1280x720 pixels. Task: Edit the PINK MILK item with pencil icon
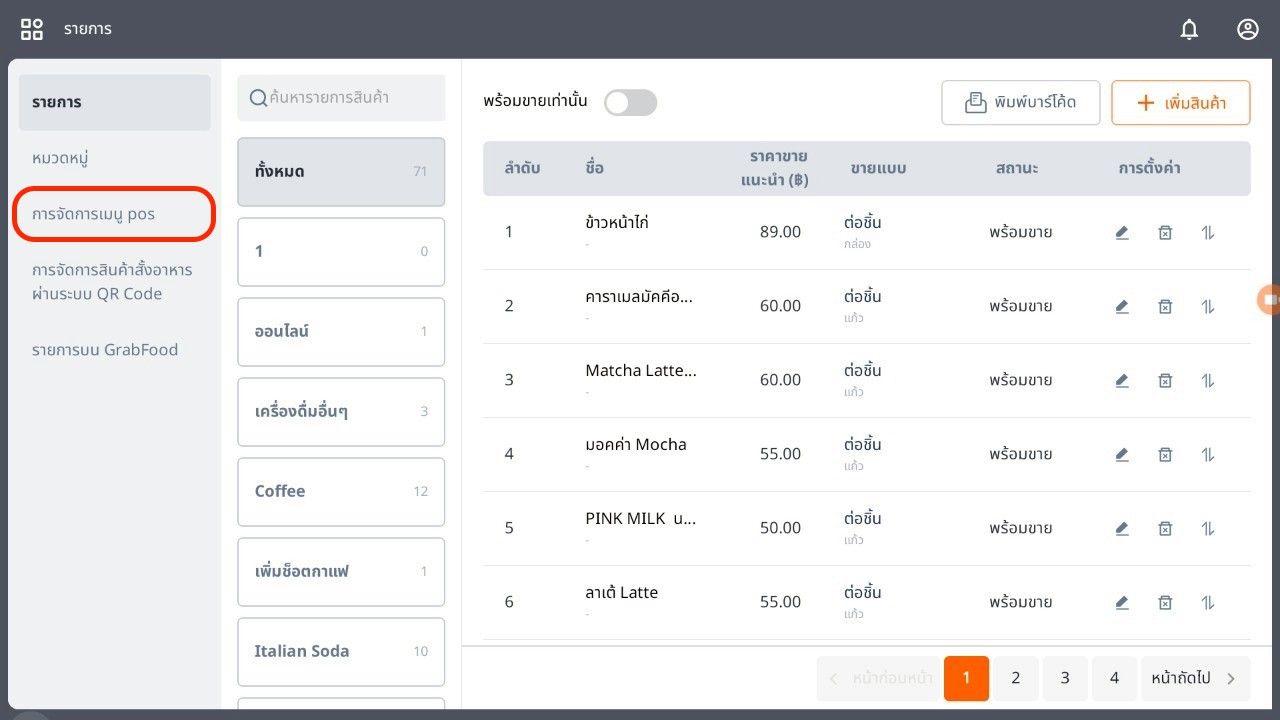point(1122,528)
